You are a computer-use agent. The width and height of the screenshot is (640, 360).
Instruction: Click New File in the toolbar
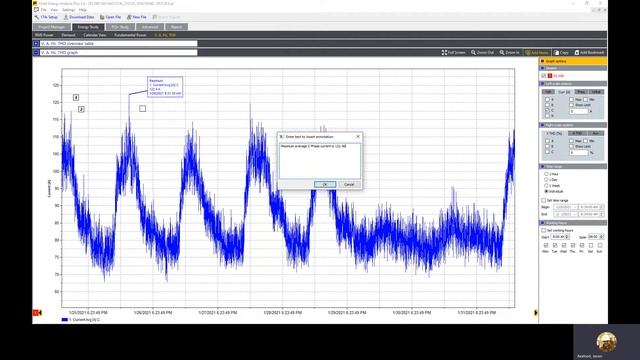click(136, 17)
